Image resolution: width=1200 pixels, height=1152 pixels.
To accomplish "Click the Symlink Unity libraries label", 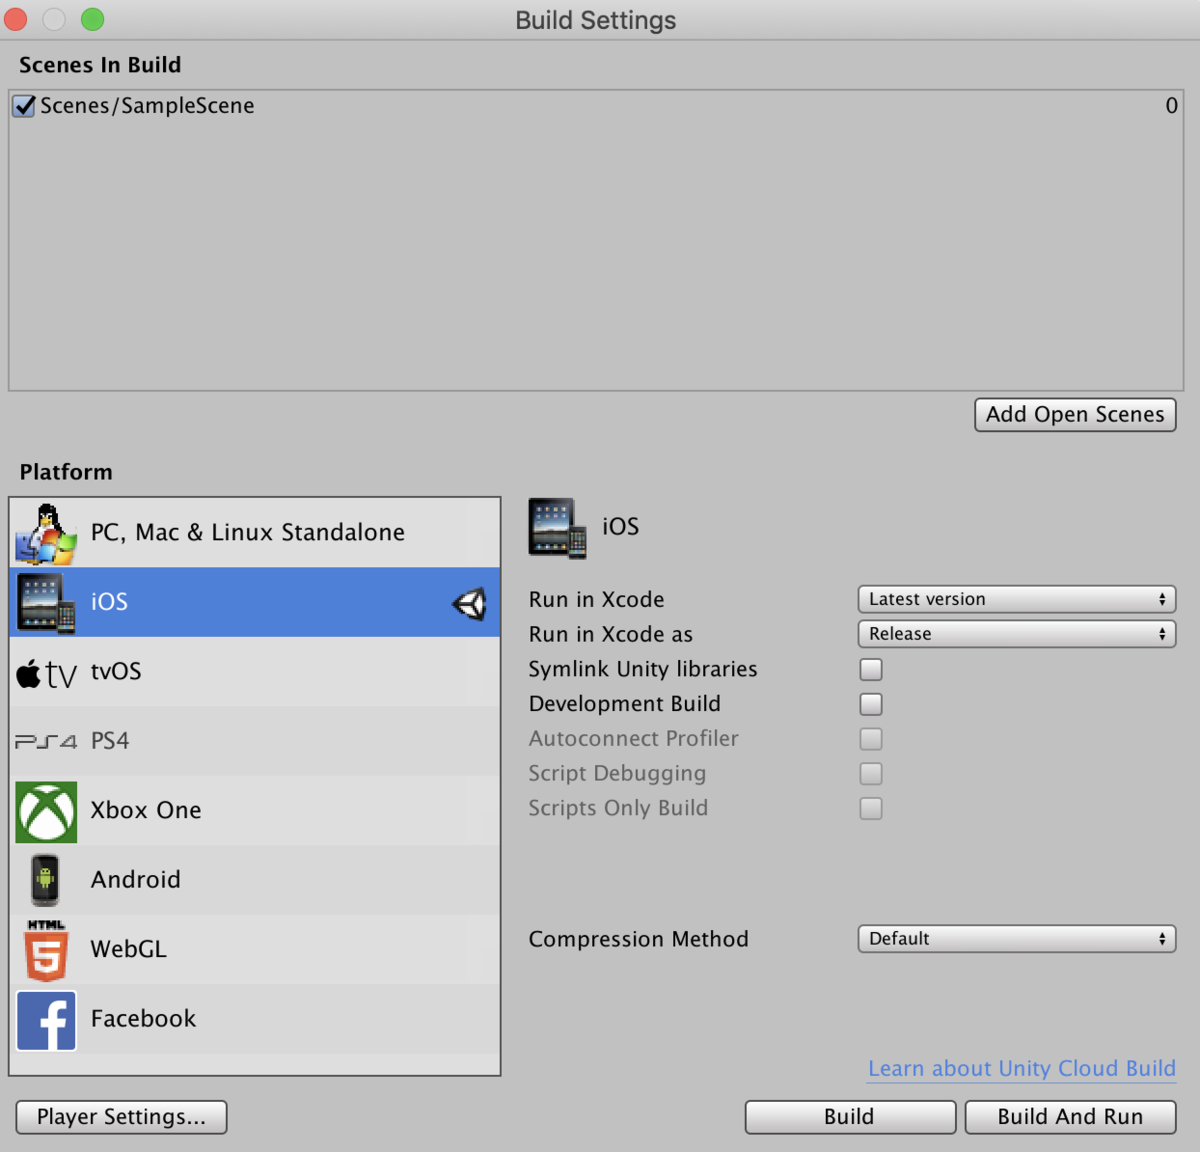I will (643, 669).
